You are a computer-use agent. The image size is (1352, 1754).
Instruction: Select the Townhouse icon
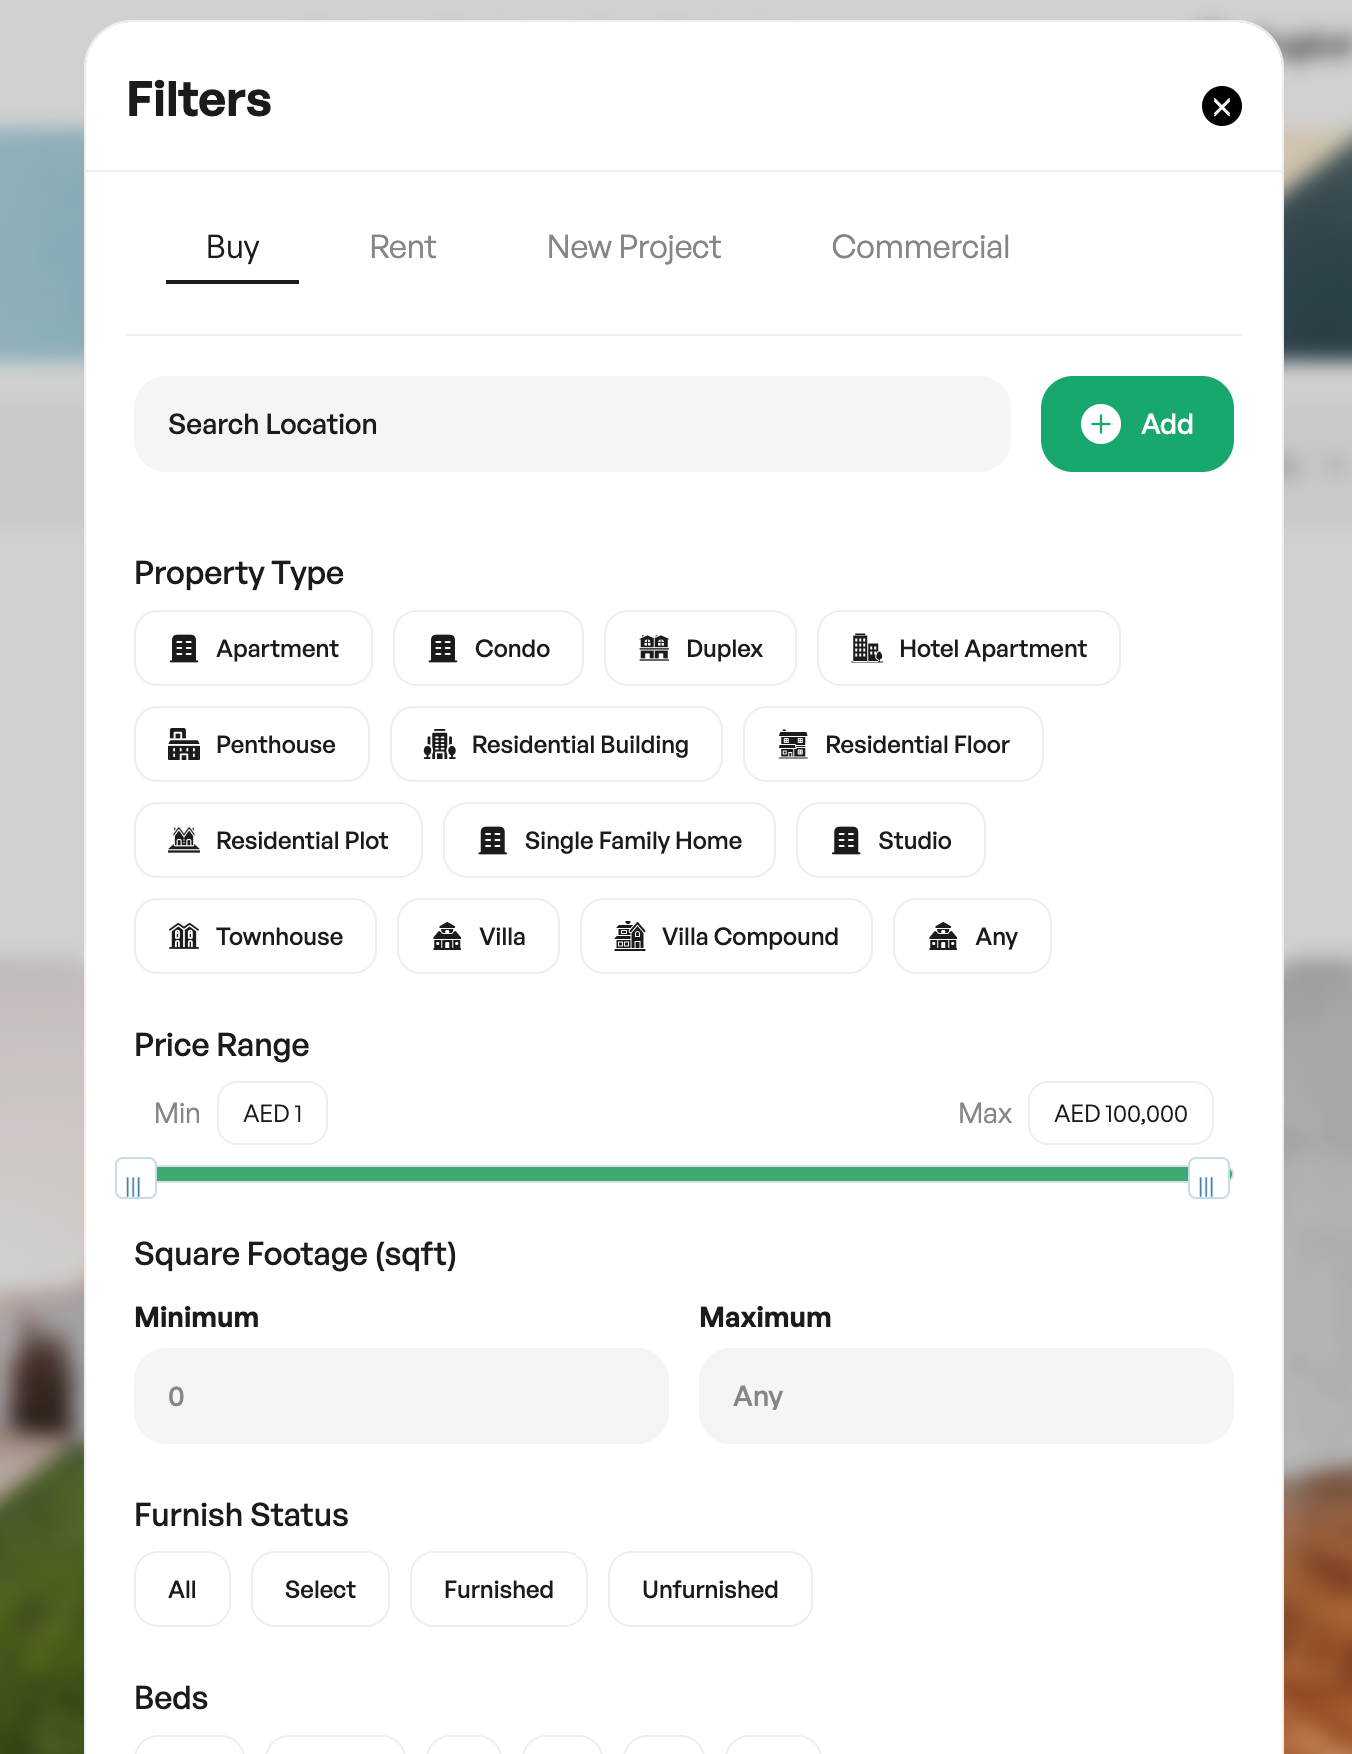coord(184,936)
